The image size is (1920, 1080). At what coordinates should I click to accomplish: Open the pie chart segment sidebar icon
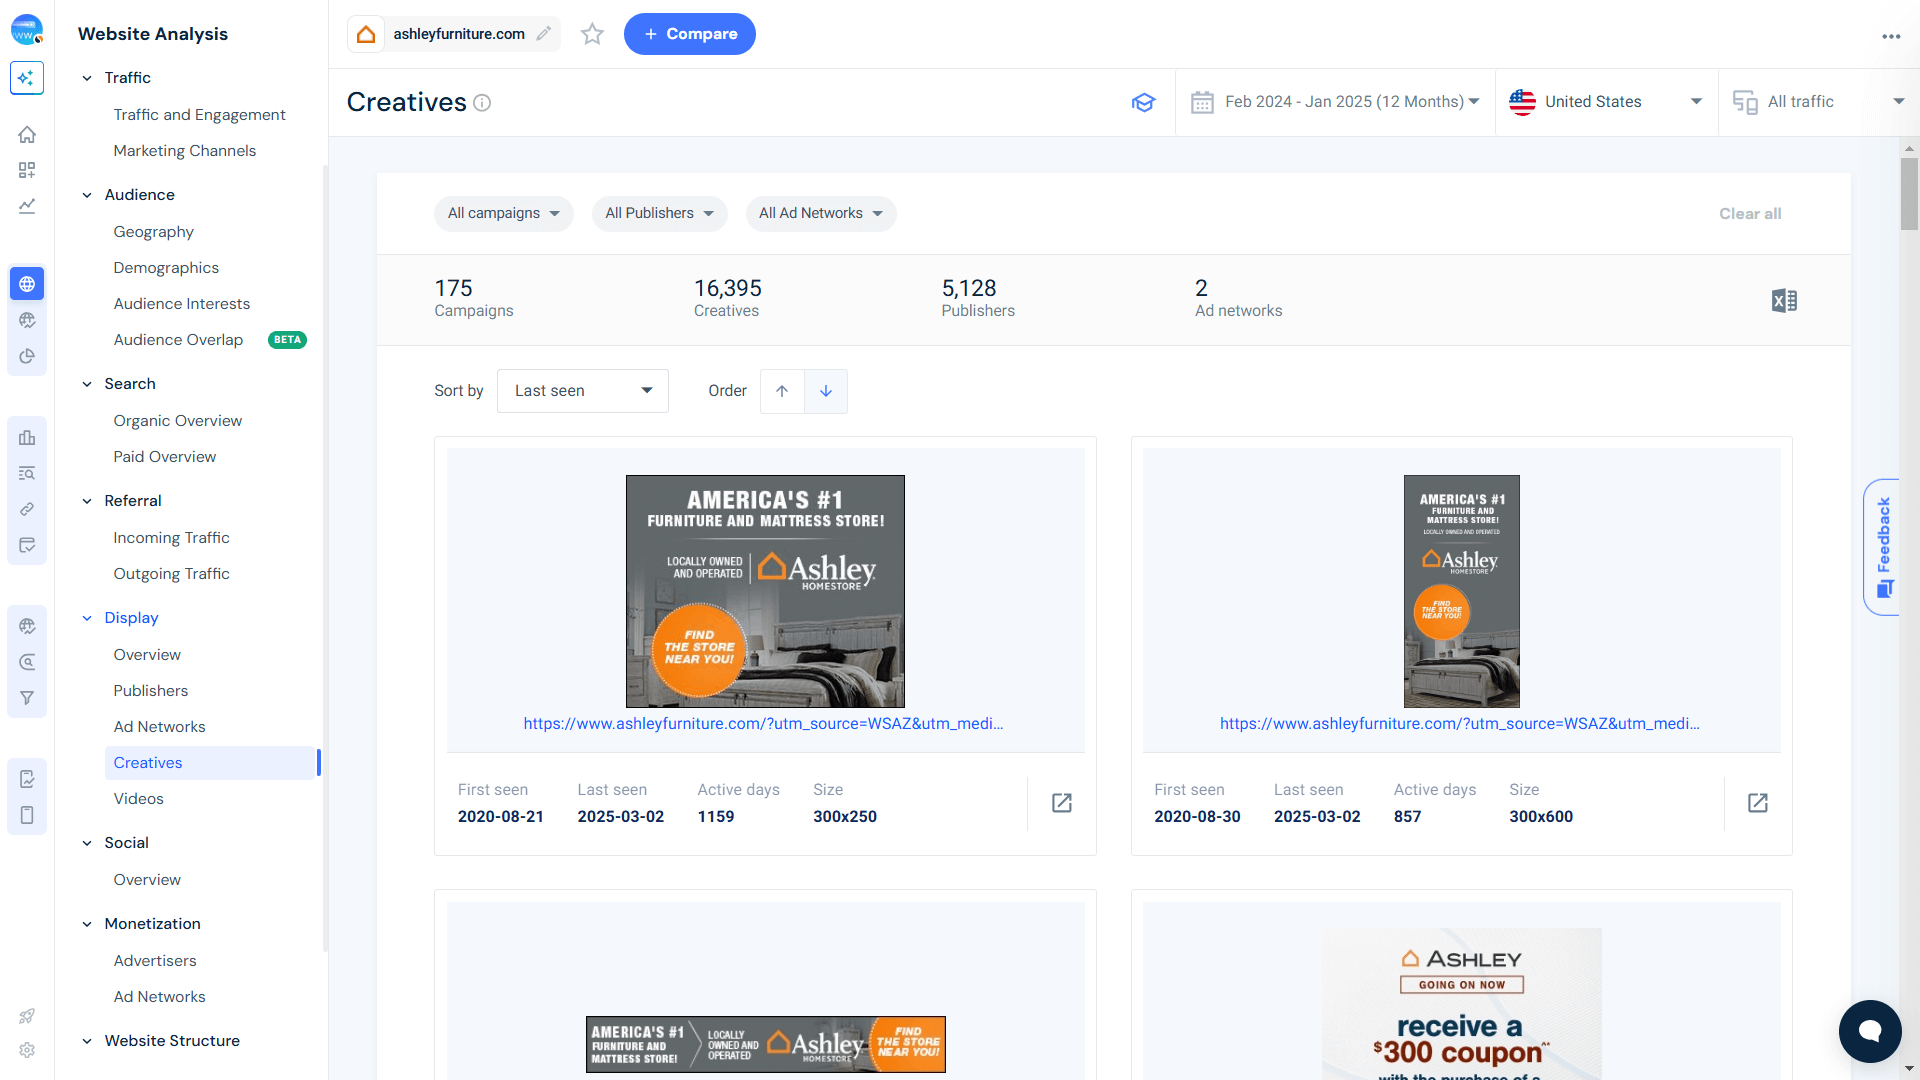click(27, 356)
